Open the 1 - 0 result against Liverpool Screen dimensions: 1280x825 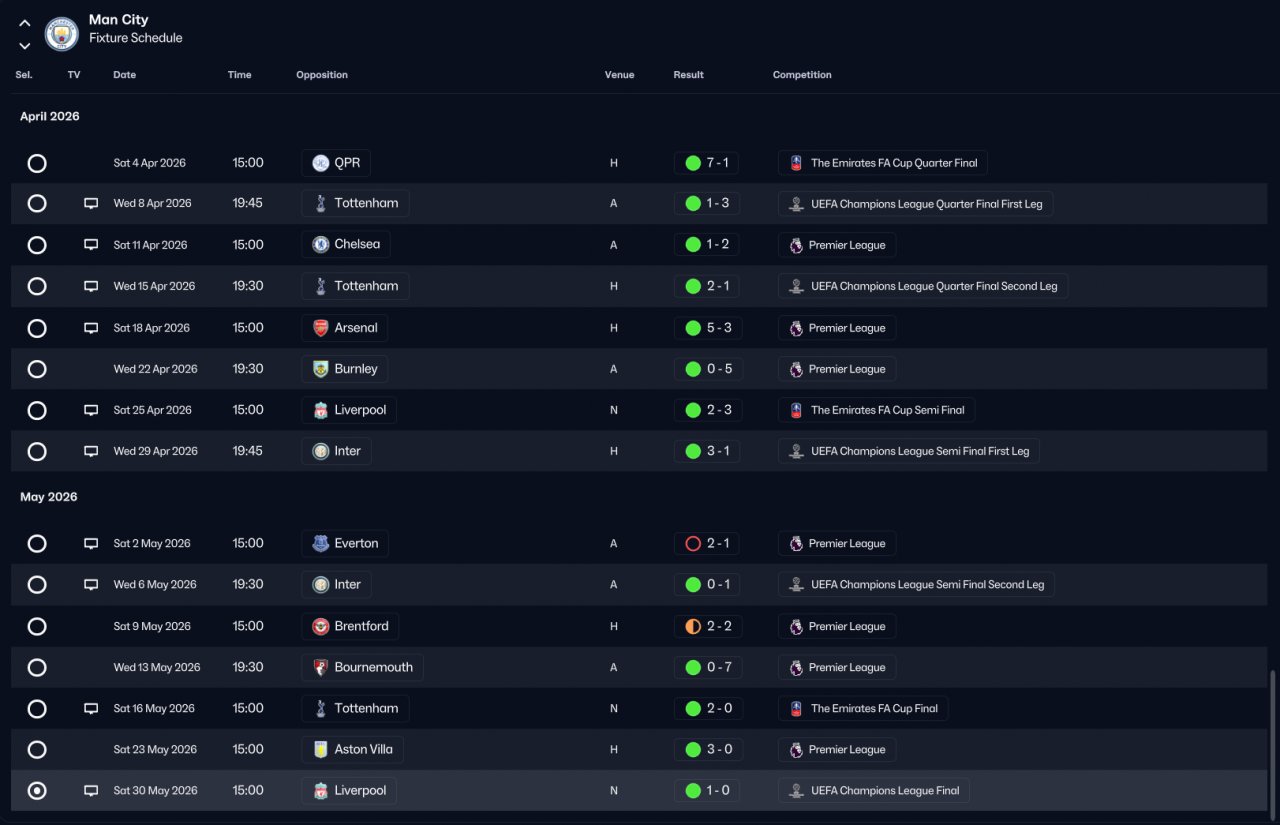706,791
